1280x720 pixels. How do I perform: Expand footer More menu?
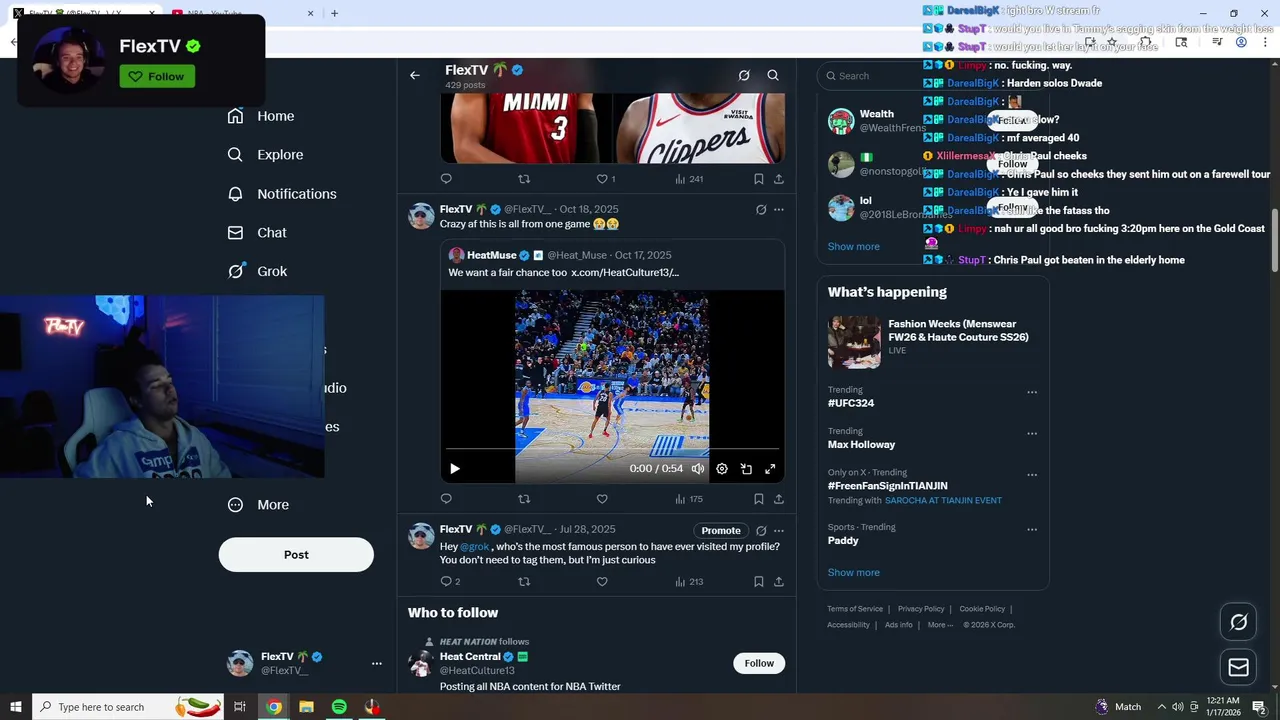[x=940, y=625]
